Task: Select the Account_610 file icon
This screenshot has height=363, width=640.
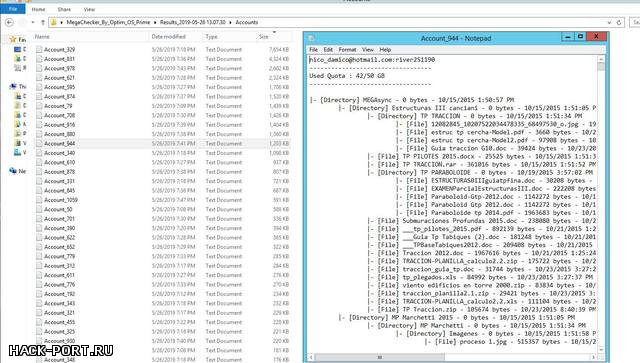Action: pos(39,162)
